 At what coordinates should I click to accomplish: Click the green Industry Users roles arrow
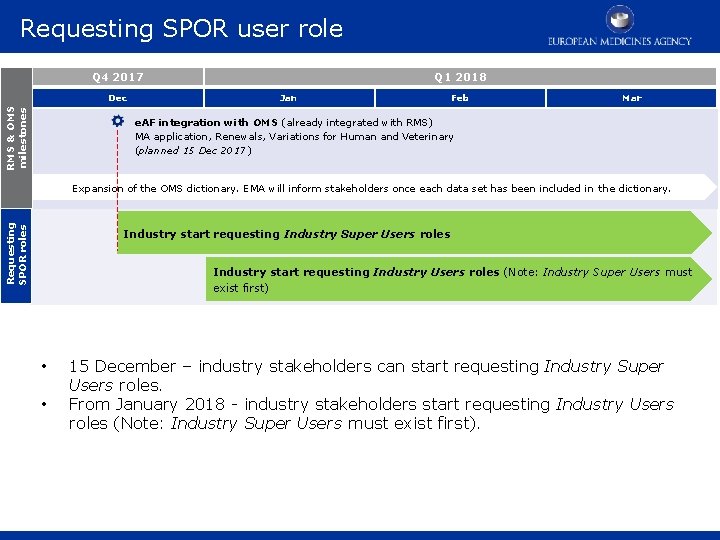click(x=459, y=279)
